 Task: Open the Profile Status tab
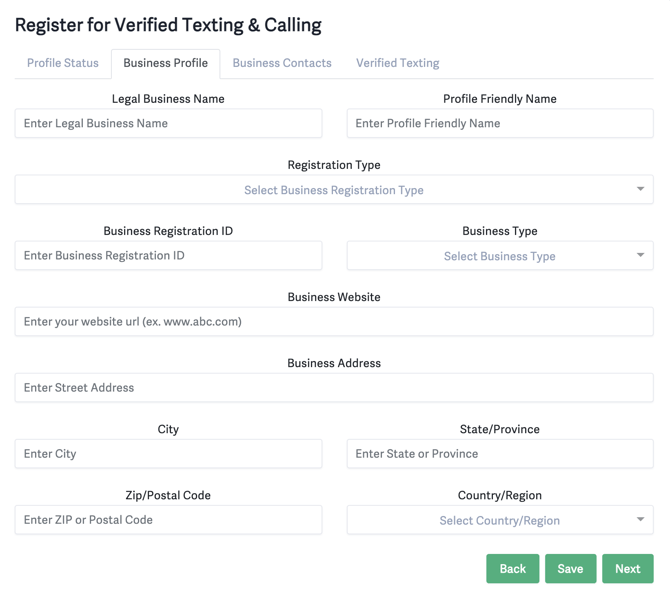click(x=62, y=63)
